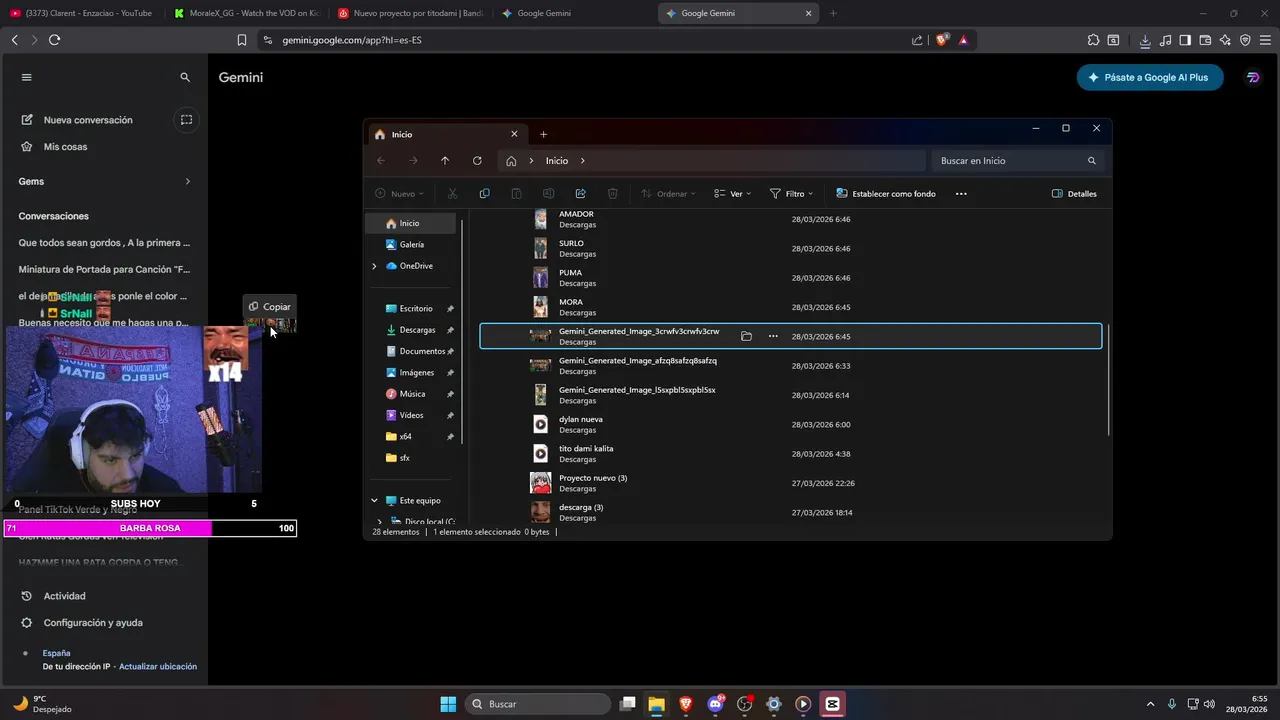
Task: Open a new browser tab
Action: [833, 13]
